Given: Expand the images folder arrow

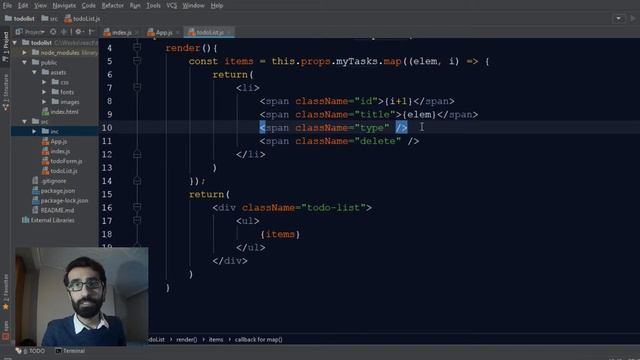Looking at the screenshot, I should point(44,102).
